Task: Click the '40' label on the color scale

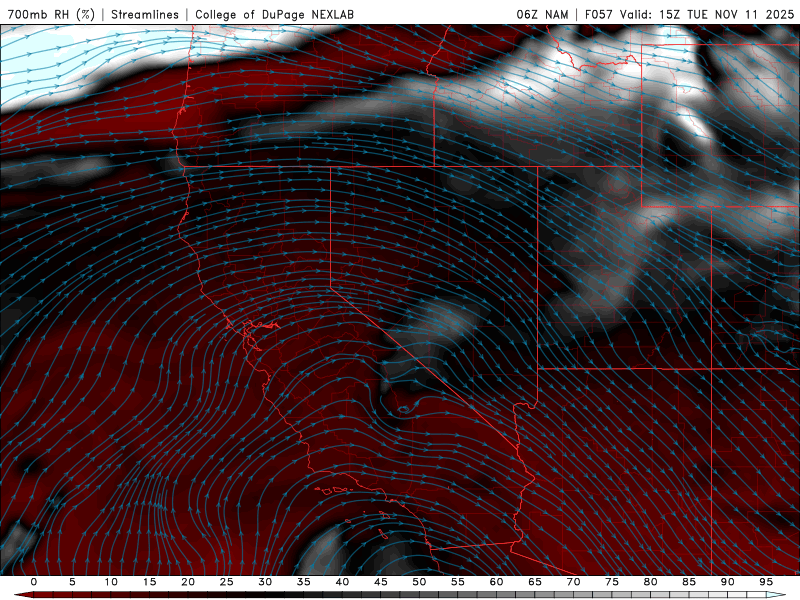Action: [342, 582]
